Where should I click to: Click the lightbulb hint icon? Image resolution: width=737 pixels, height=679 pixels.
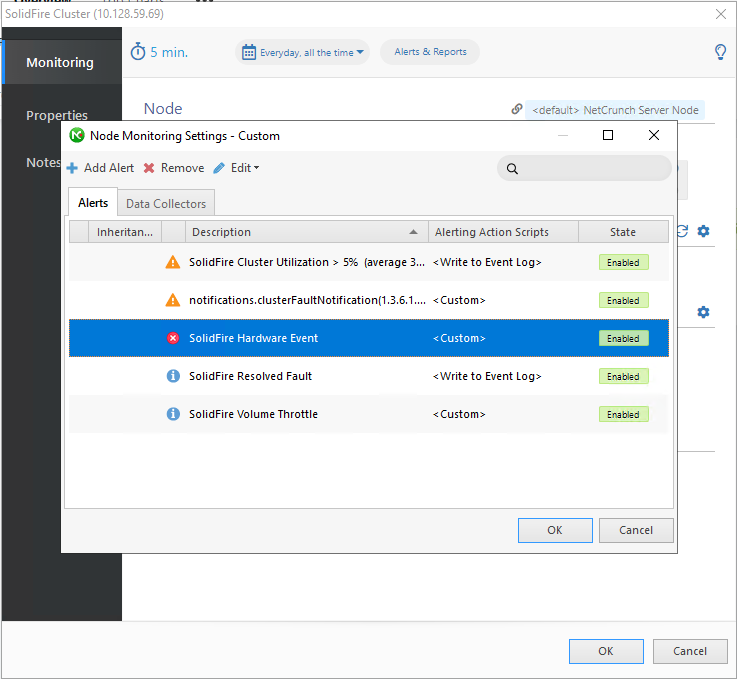pos(720,52)
